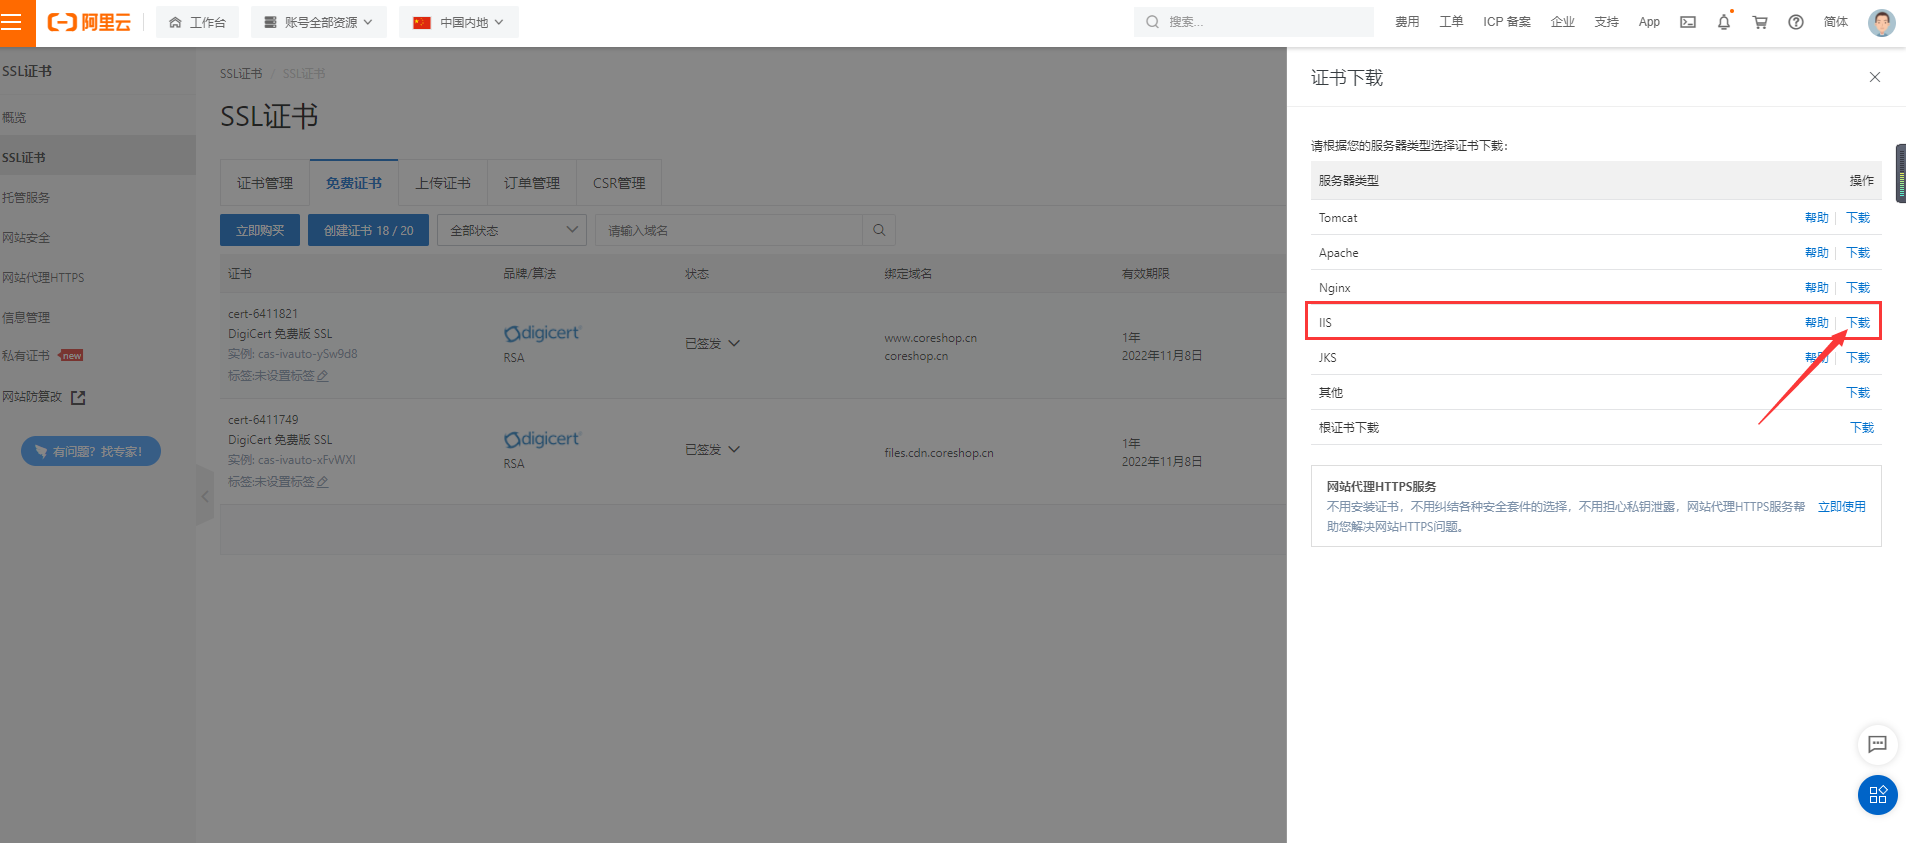Click the blue apps grid floating button
This screenshot has width=1906, height=843.
[x=1877, y=795]
